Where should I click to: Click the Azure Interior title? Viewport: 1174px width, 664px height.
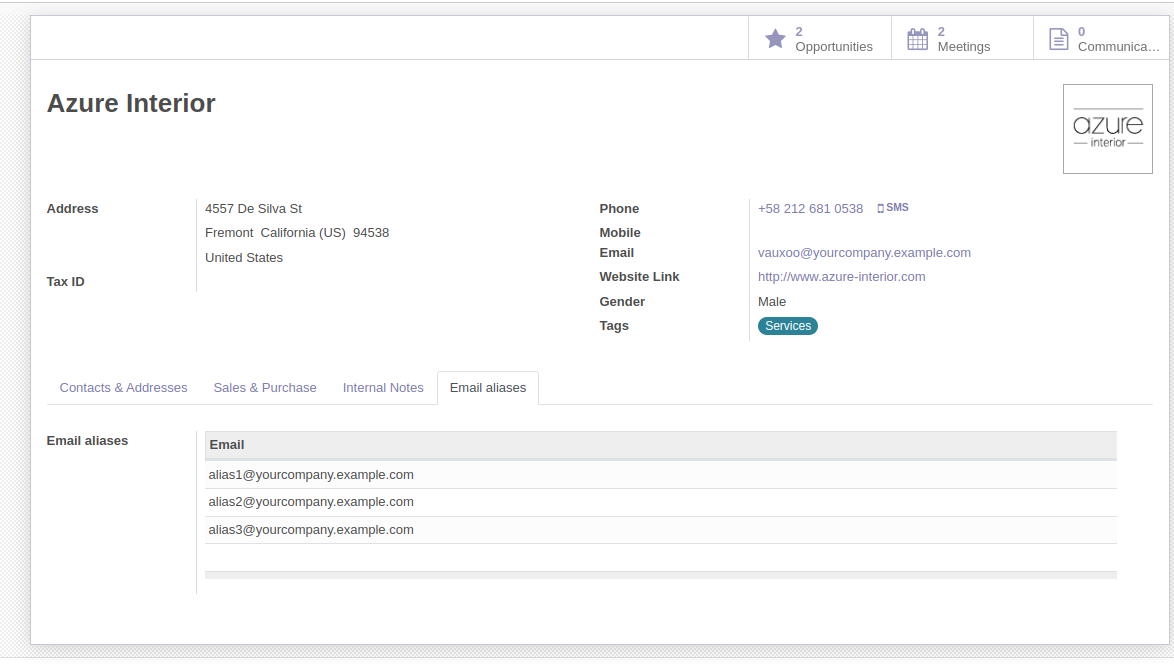pyautogui.click(x=131, y=103)
